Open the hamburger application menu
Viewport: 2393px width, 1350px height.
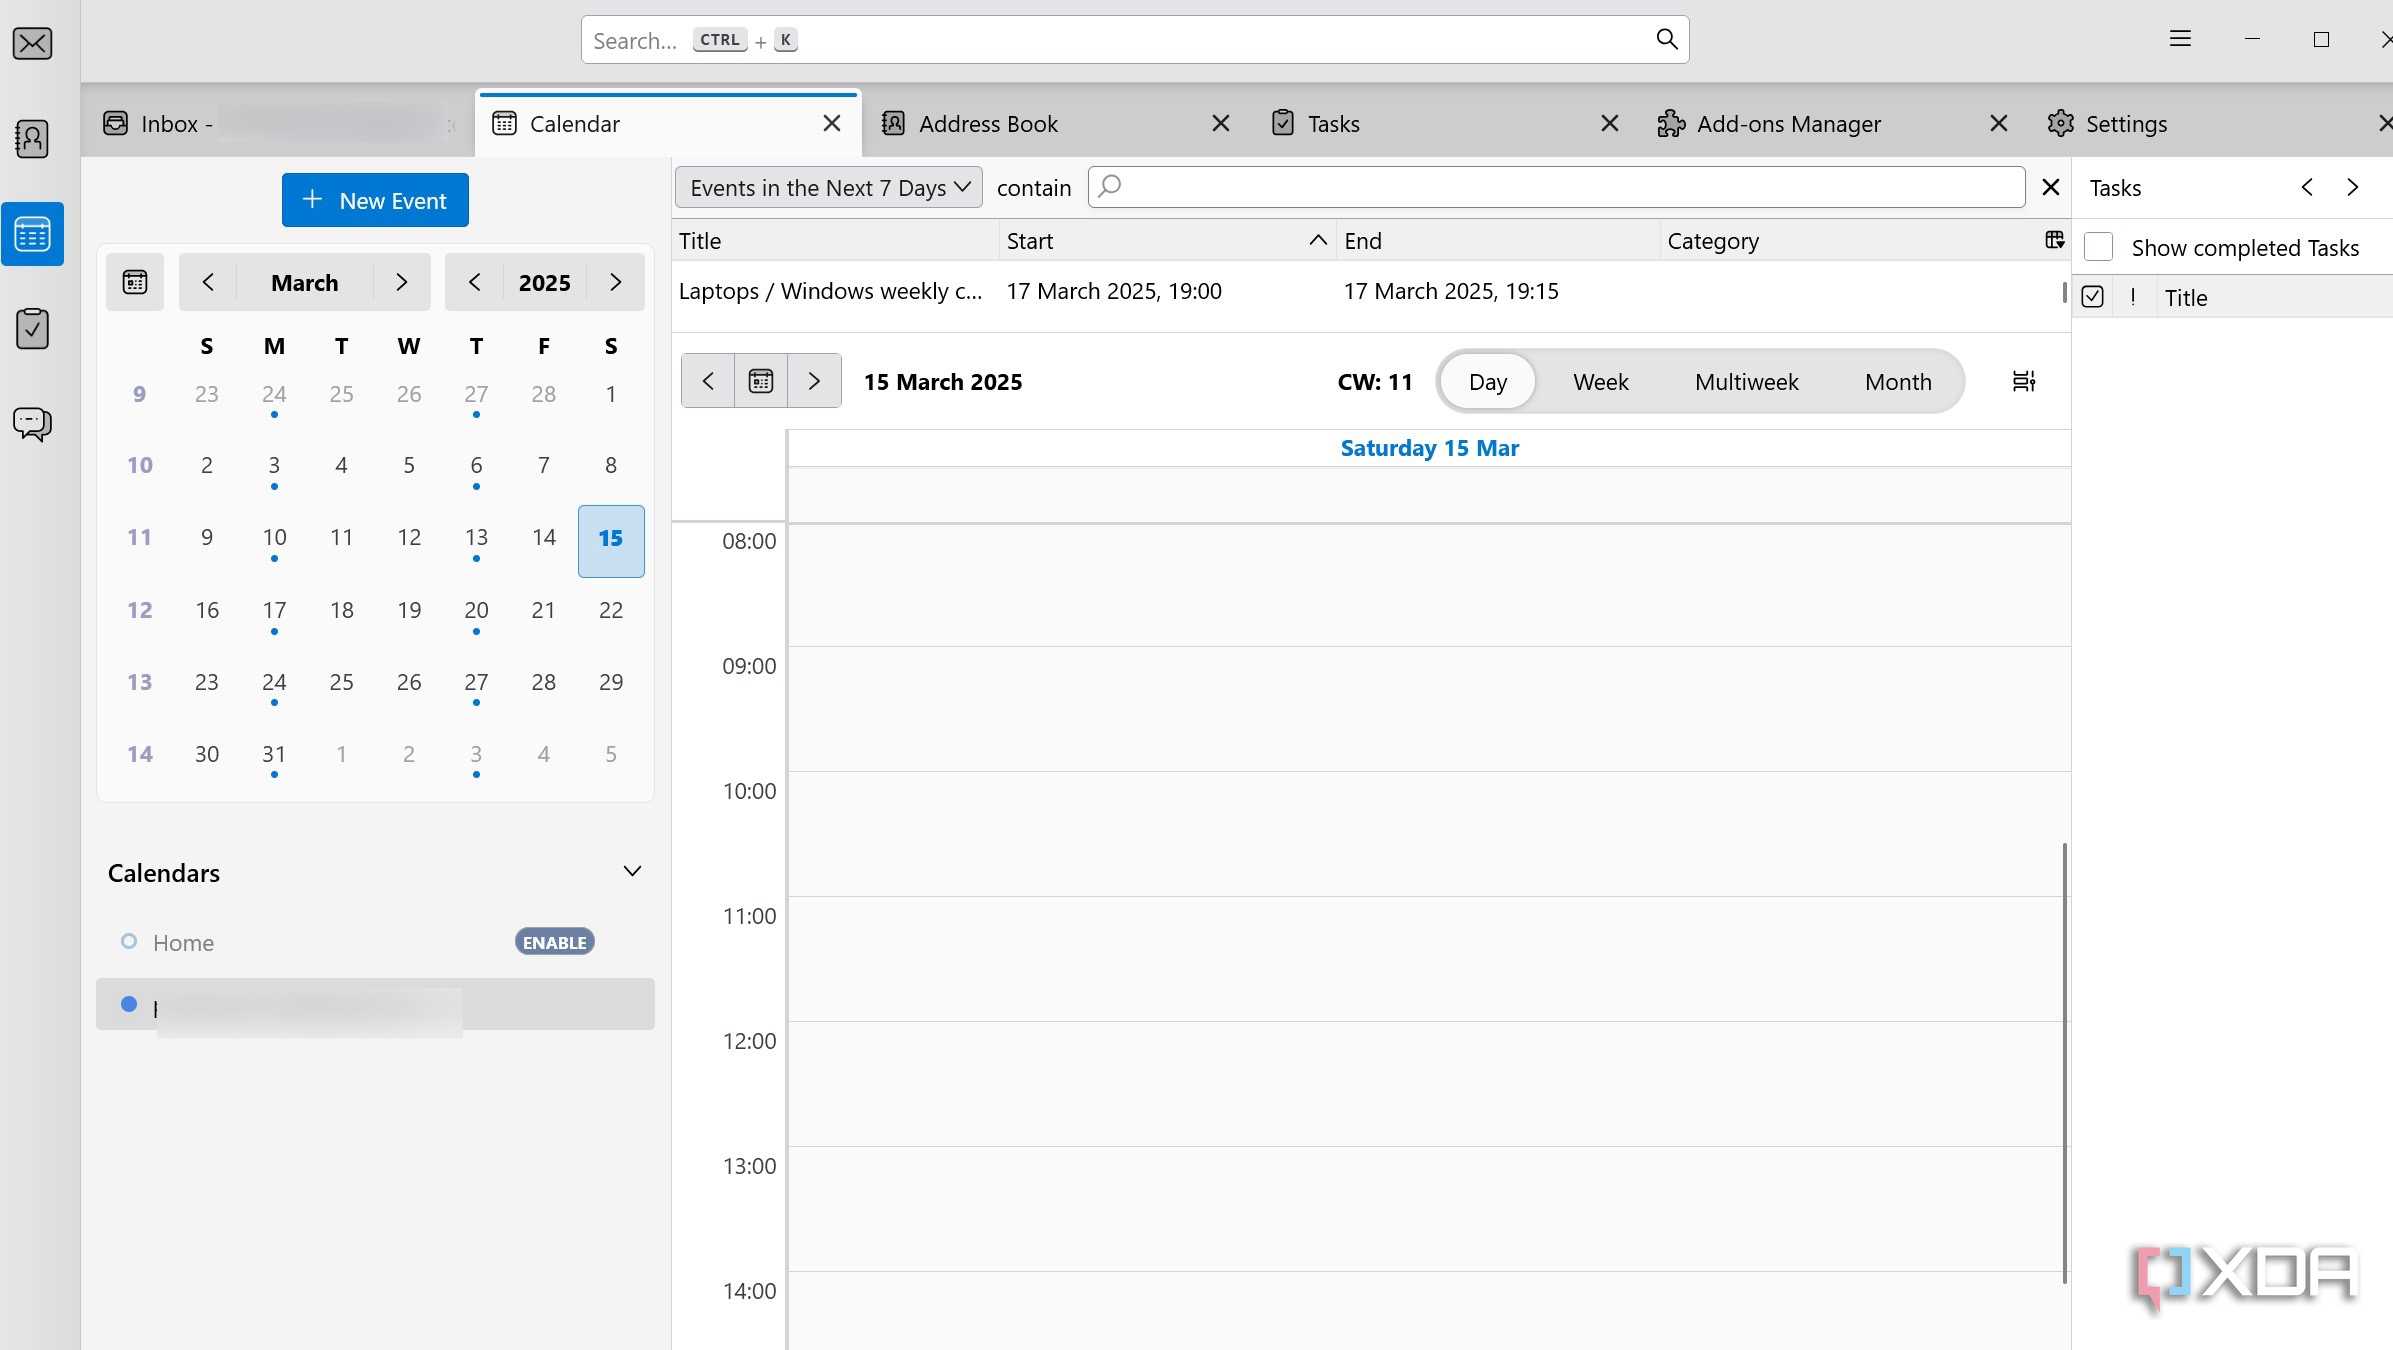2180,39
